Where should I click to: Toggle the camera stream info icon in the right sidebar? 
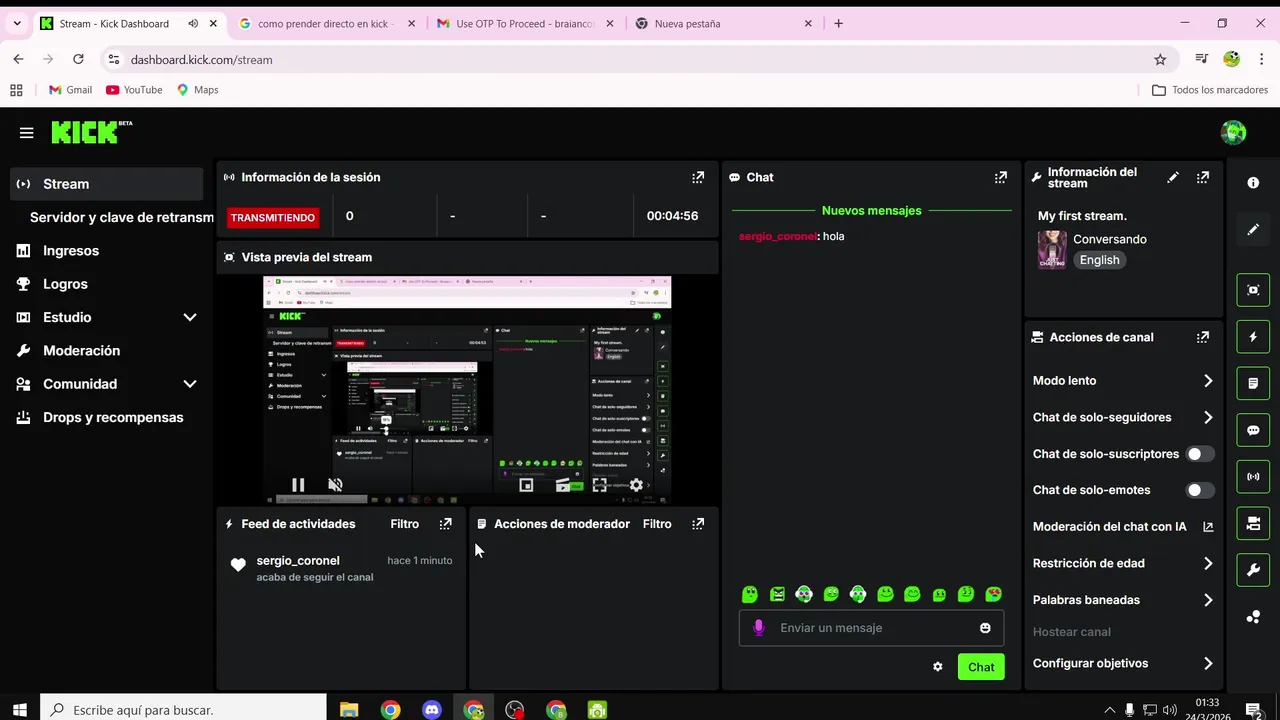click(x=1253, y=523)
